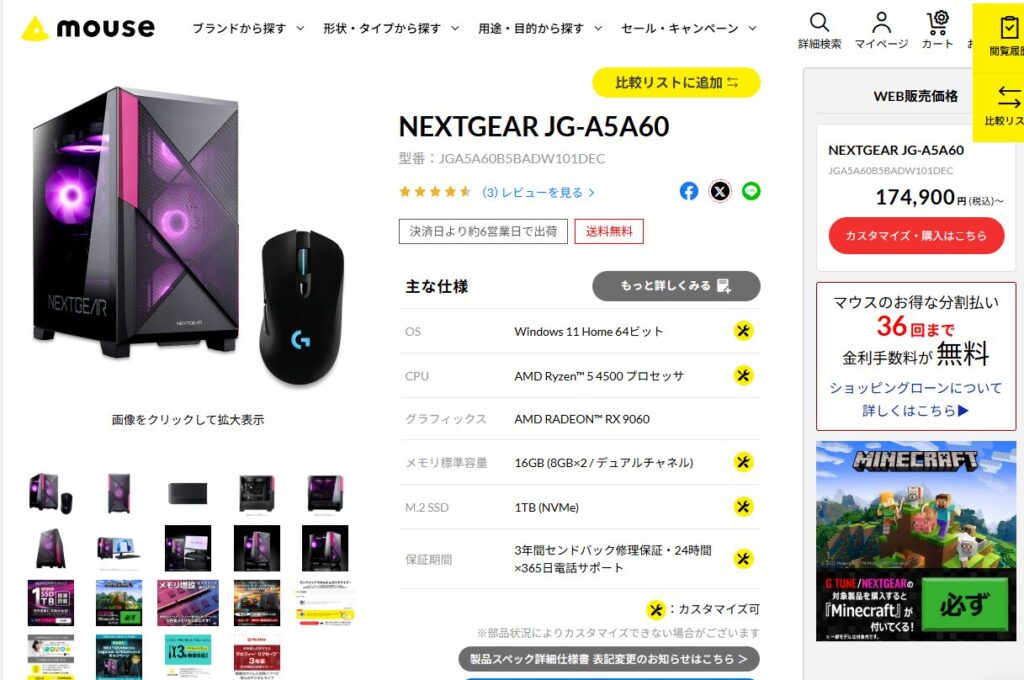Expand the ブランドから探す menu
This screenshot has height=680, width=1024.
248,28
